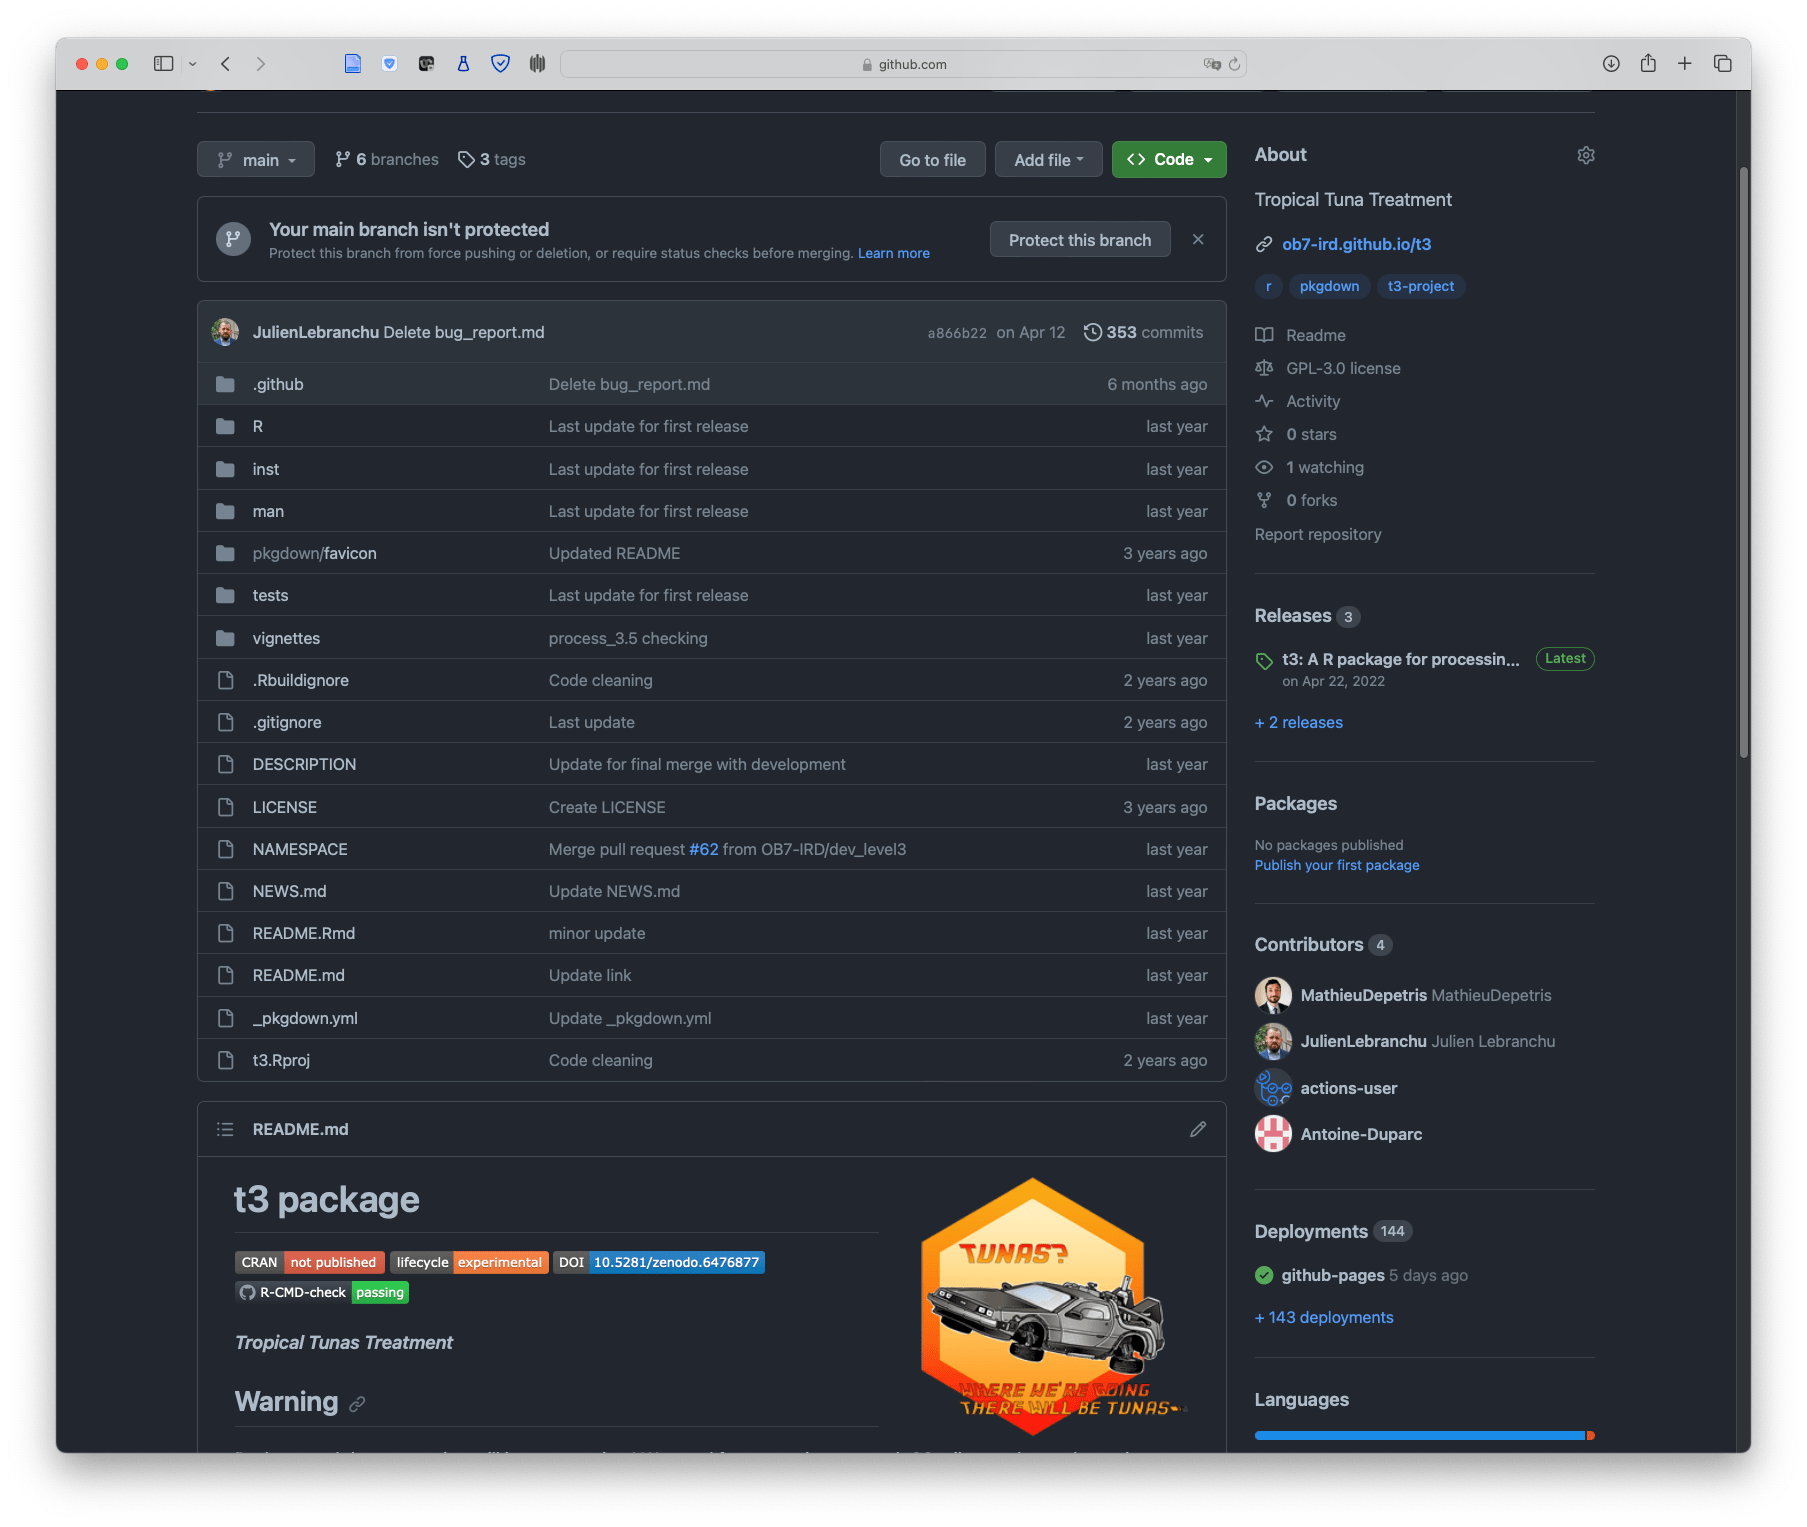Screen dimensions: 1807x1527
Task: Open the .github folder icon
Action: tap(225, 384)
